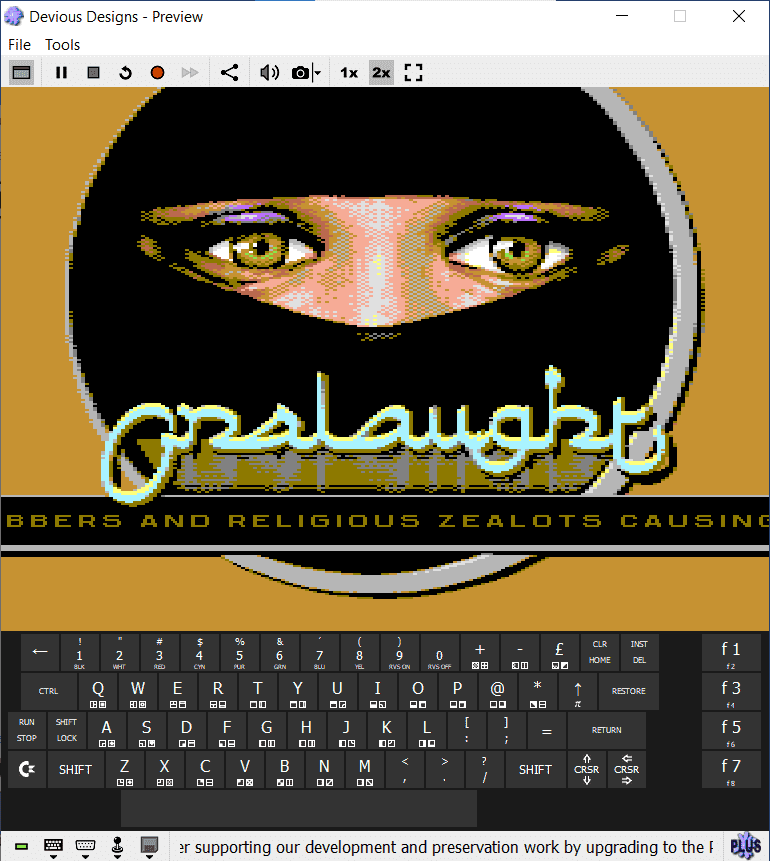
Task: Pause the emulation
Action: coord(62,72)
